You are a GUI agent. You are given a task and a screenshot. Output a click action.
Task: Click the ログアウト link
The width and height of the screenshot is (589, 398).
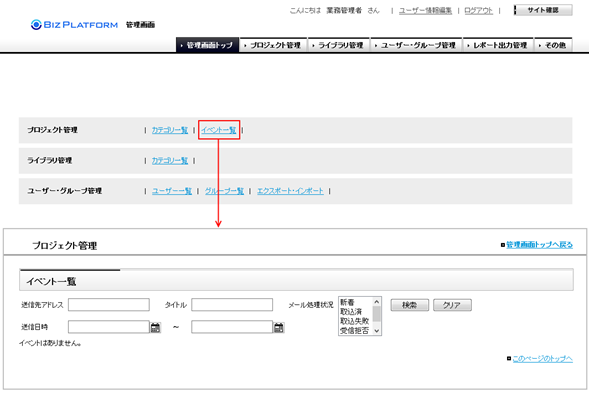pos(478,11)
